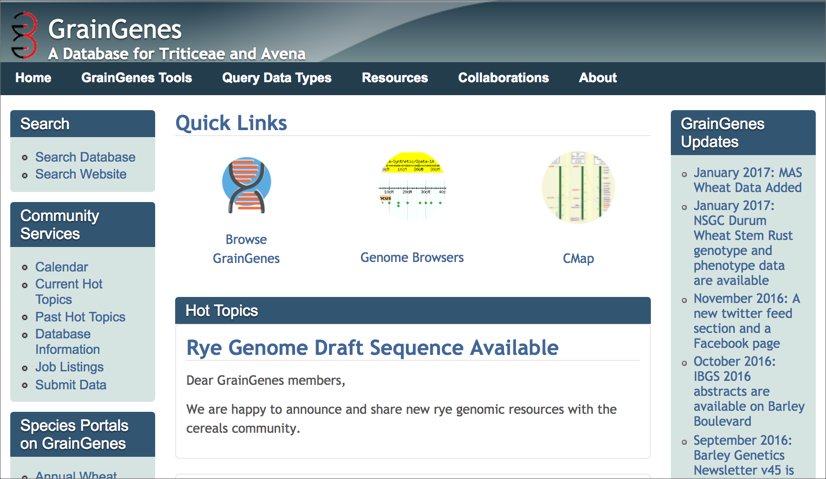
Task: Open Current Hot Topics link
Action: pos(69,291)
